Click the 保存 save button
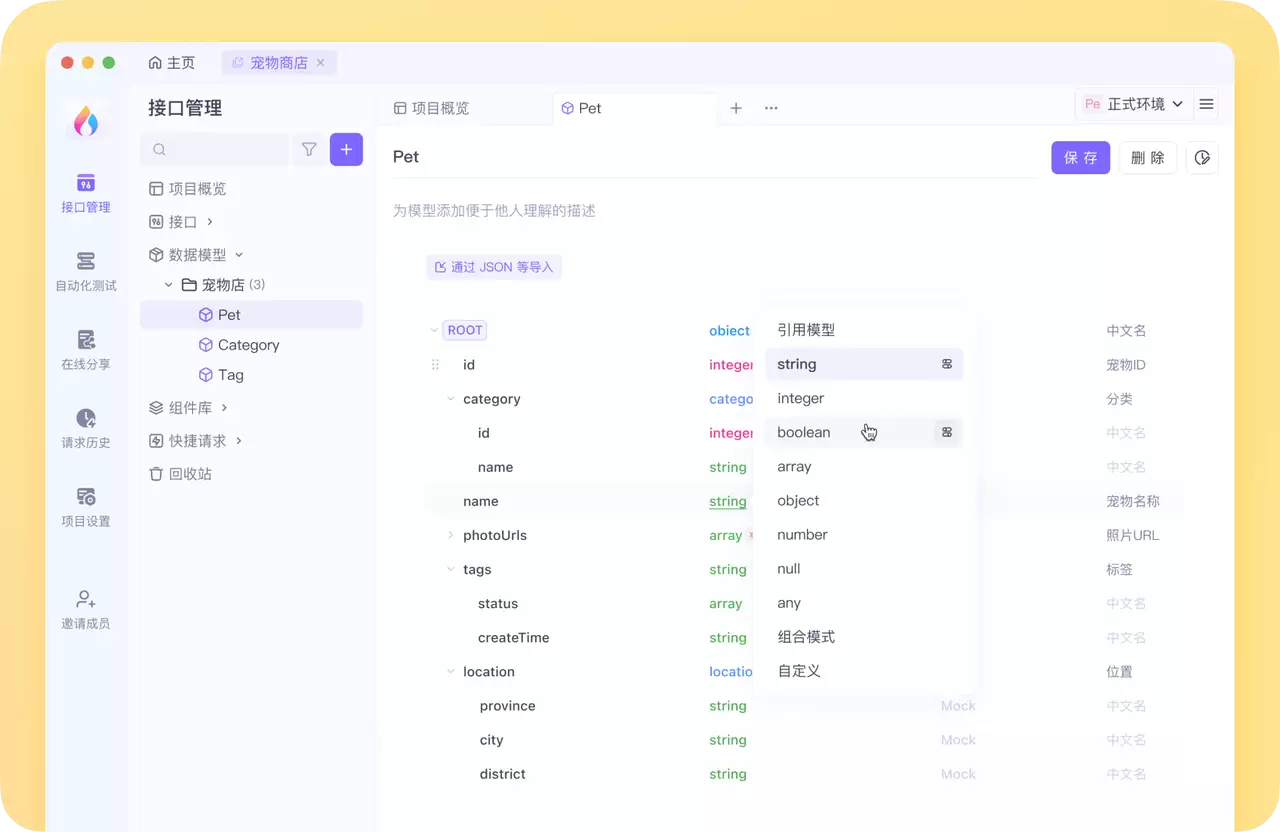 click(1080, 158)
